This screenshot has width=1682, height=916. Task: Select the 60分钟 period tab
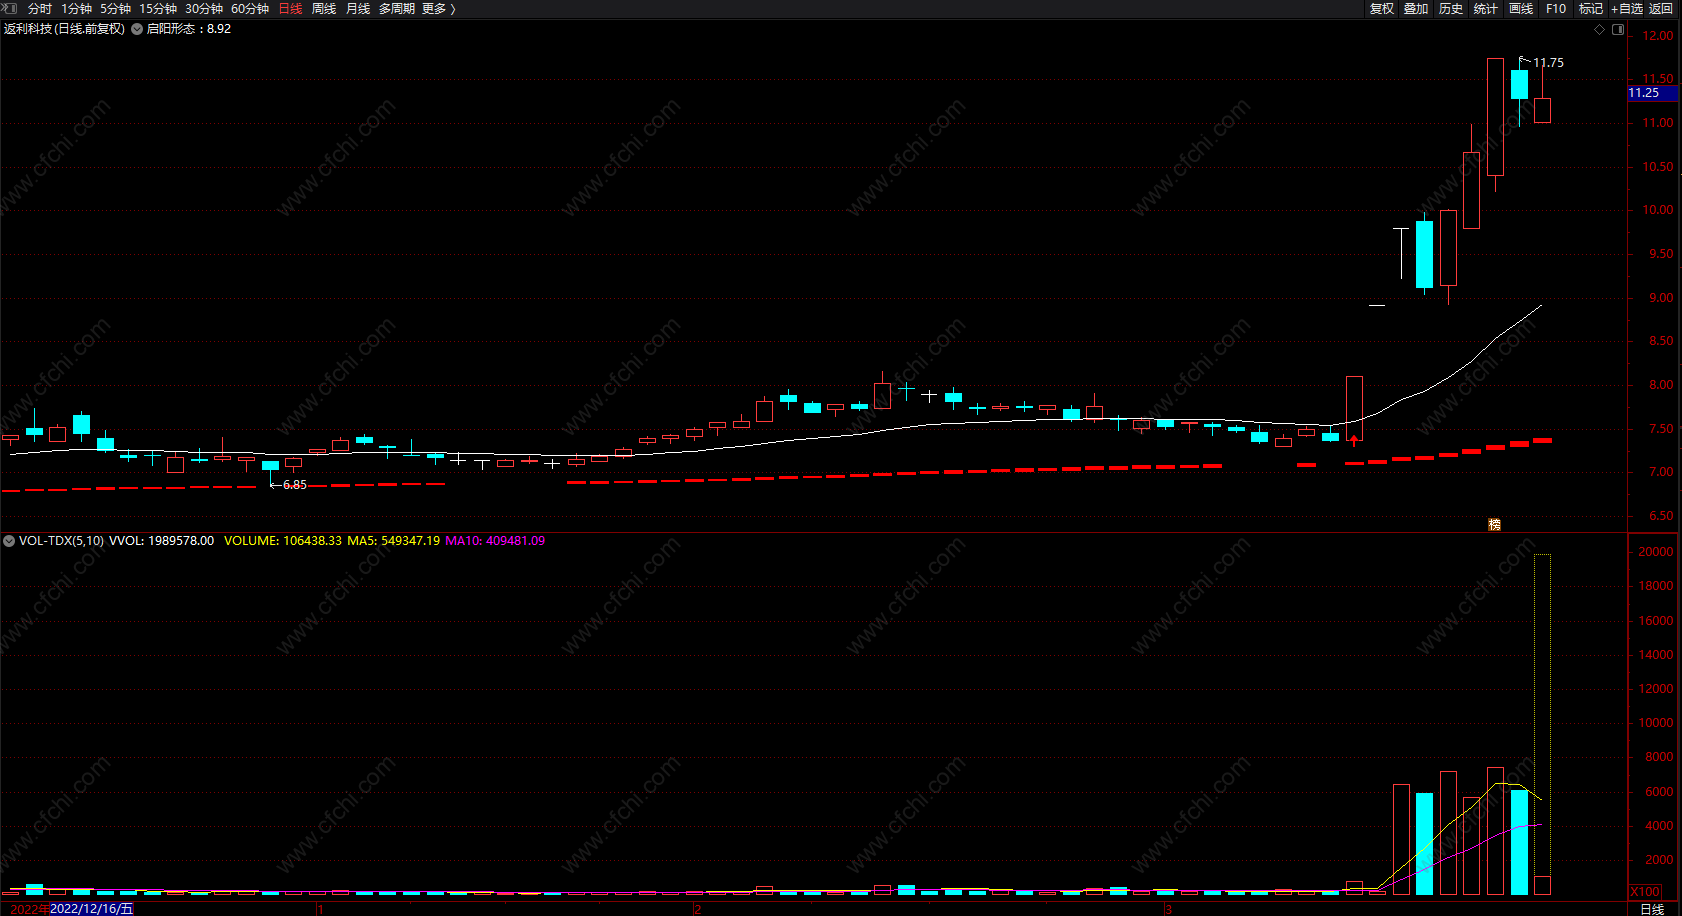click(250, 8)
